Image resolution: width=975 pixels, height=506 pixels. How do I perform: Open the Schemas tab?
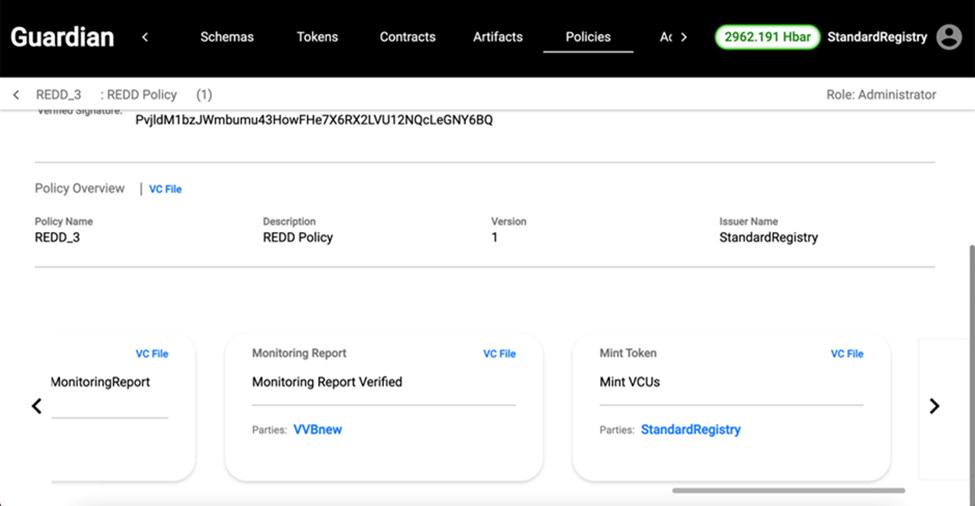[227, 37]
